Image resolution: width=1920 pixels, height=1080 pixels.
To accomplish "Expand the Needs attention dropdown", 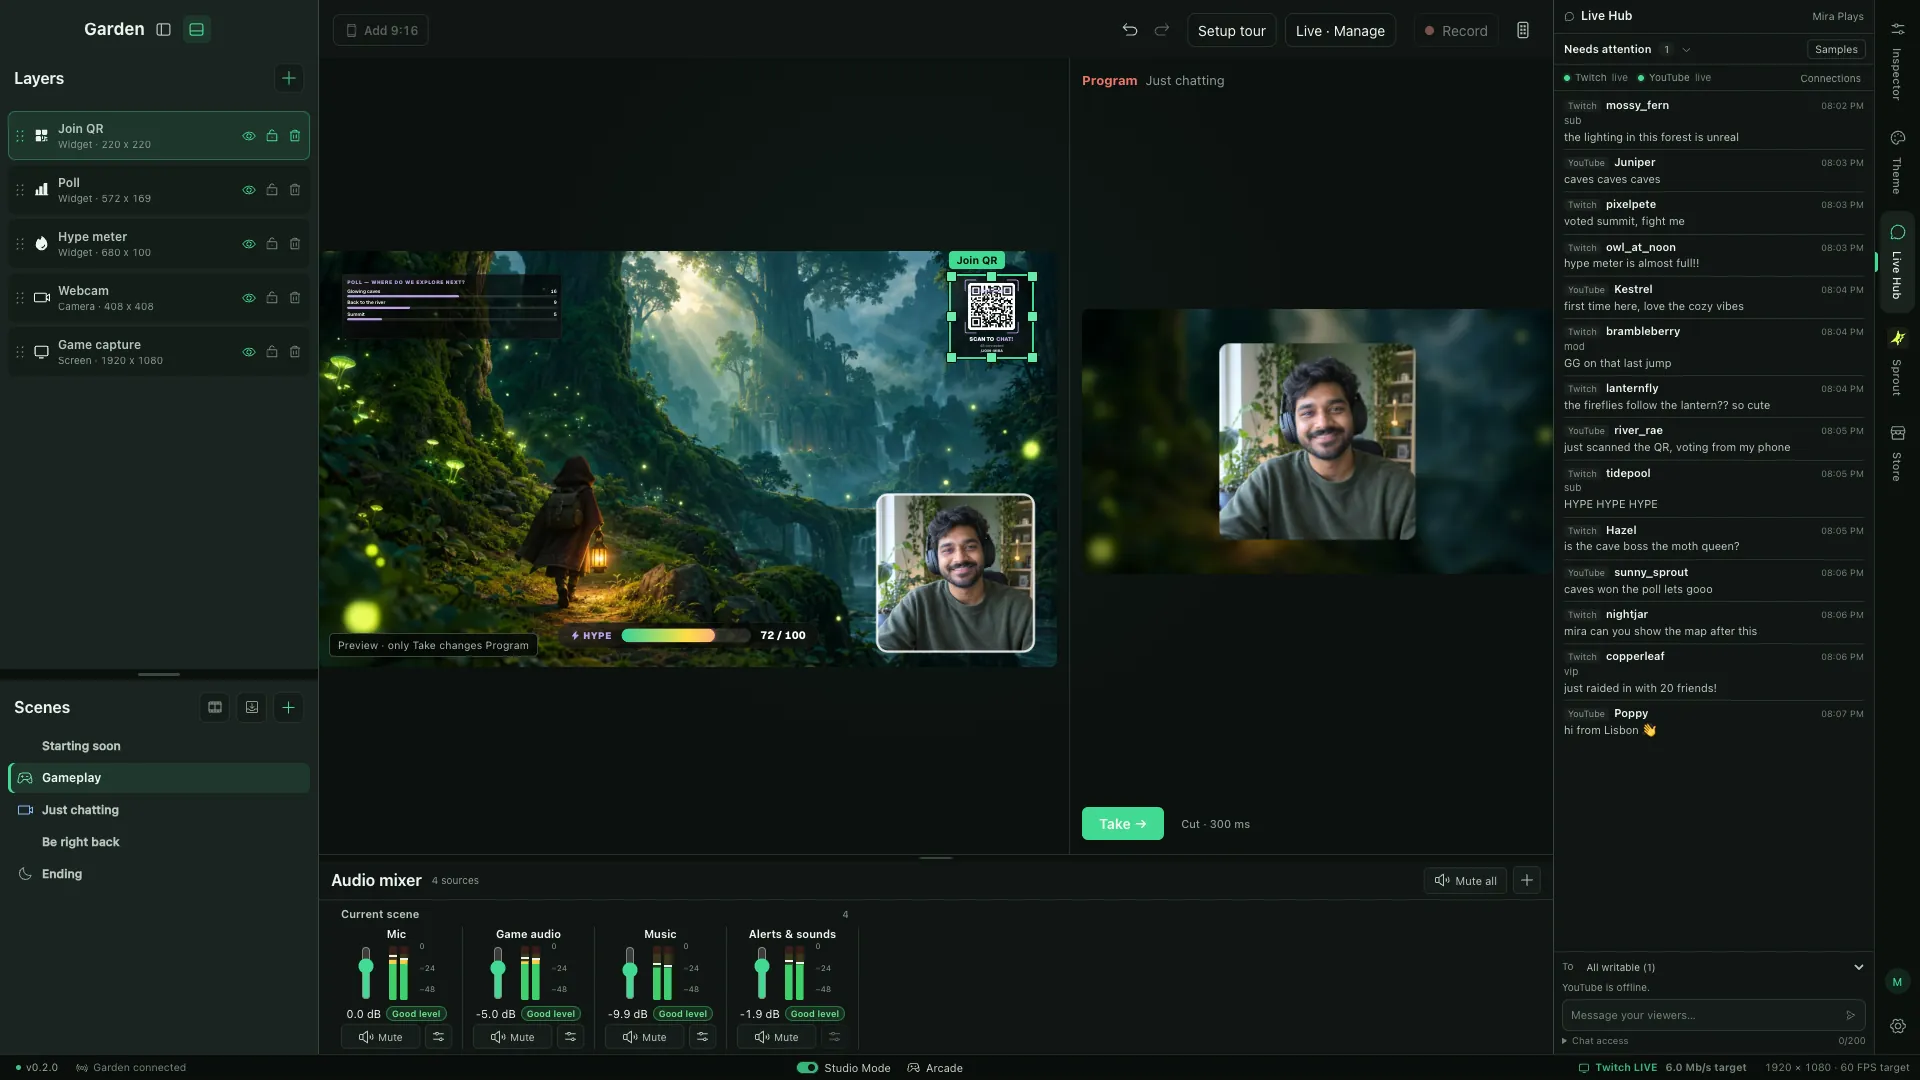I will (x=1686, y=49).
